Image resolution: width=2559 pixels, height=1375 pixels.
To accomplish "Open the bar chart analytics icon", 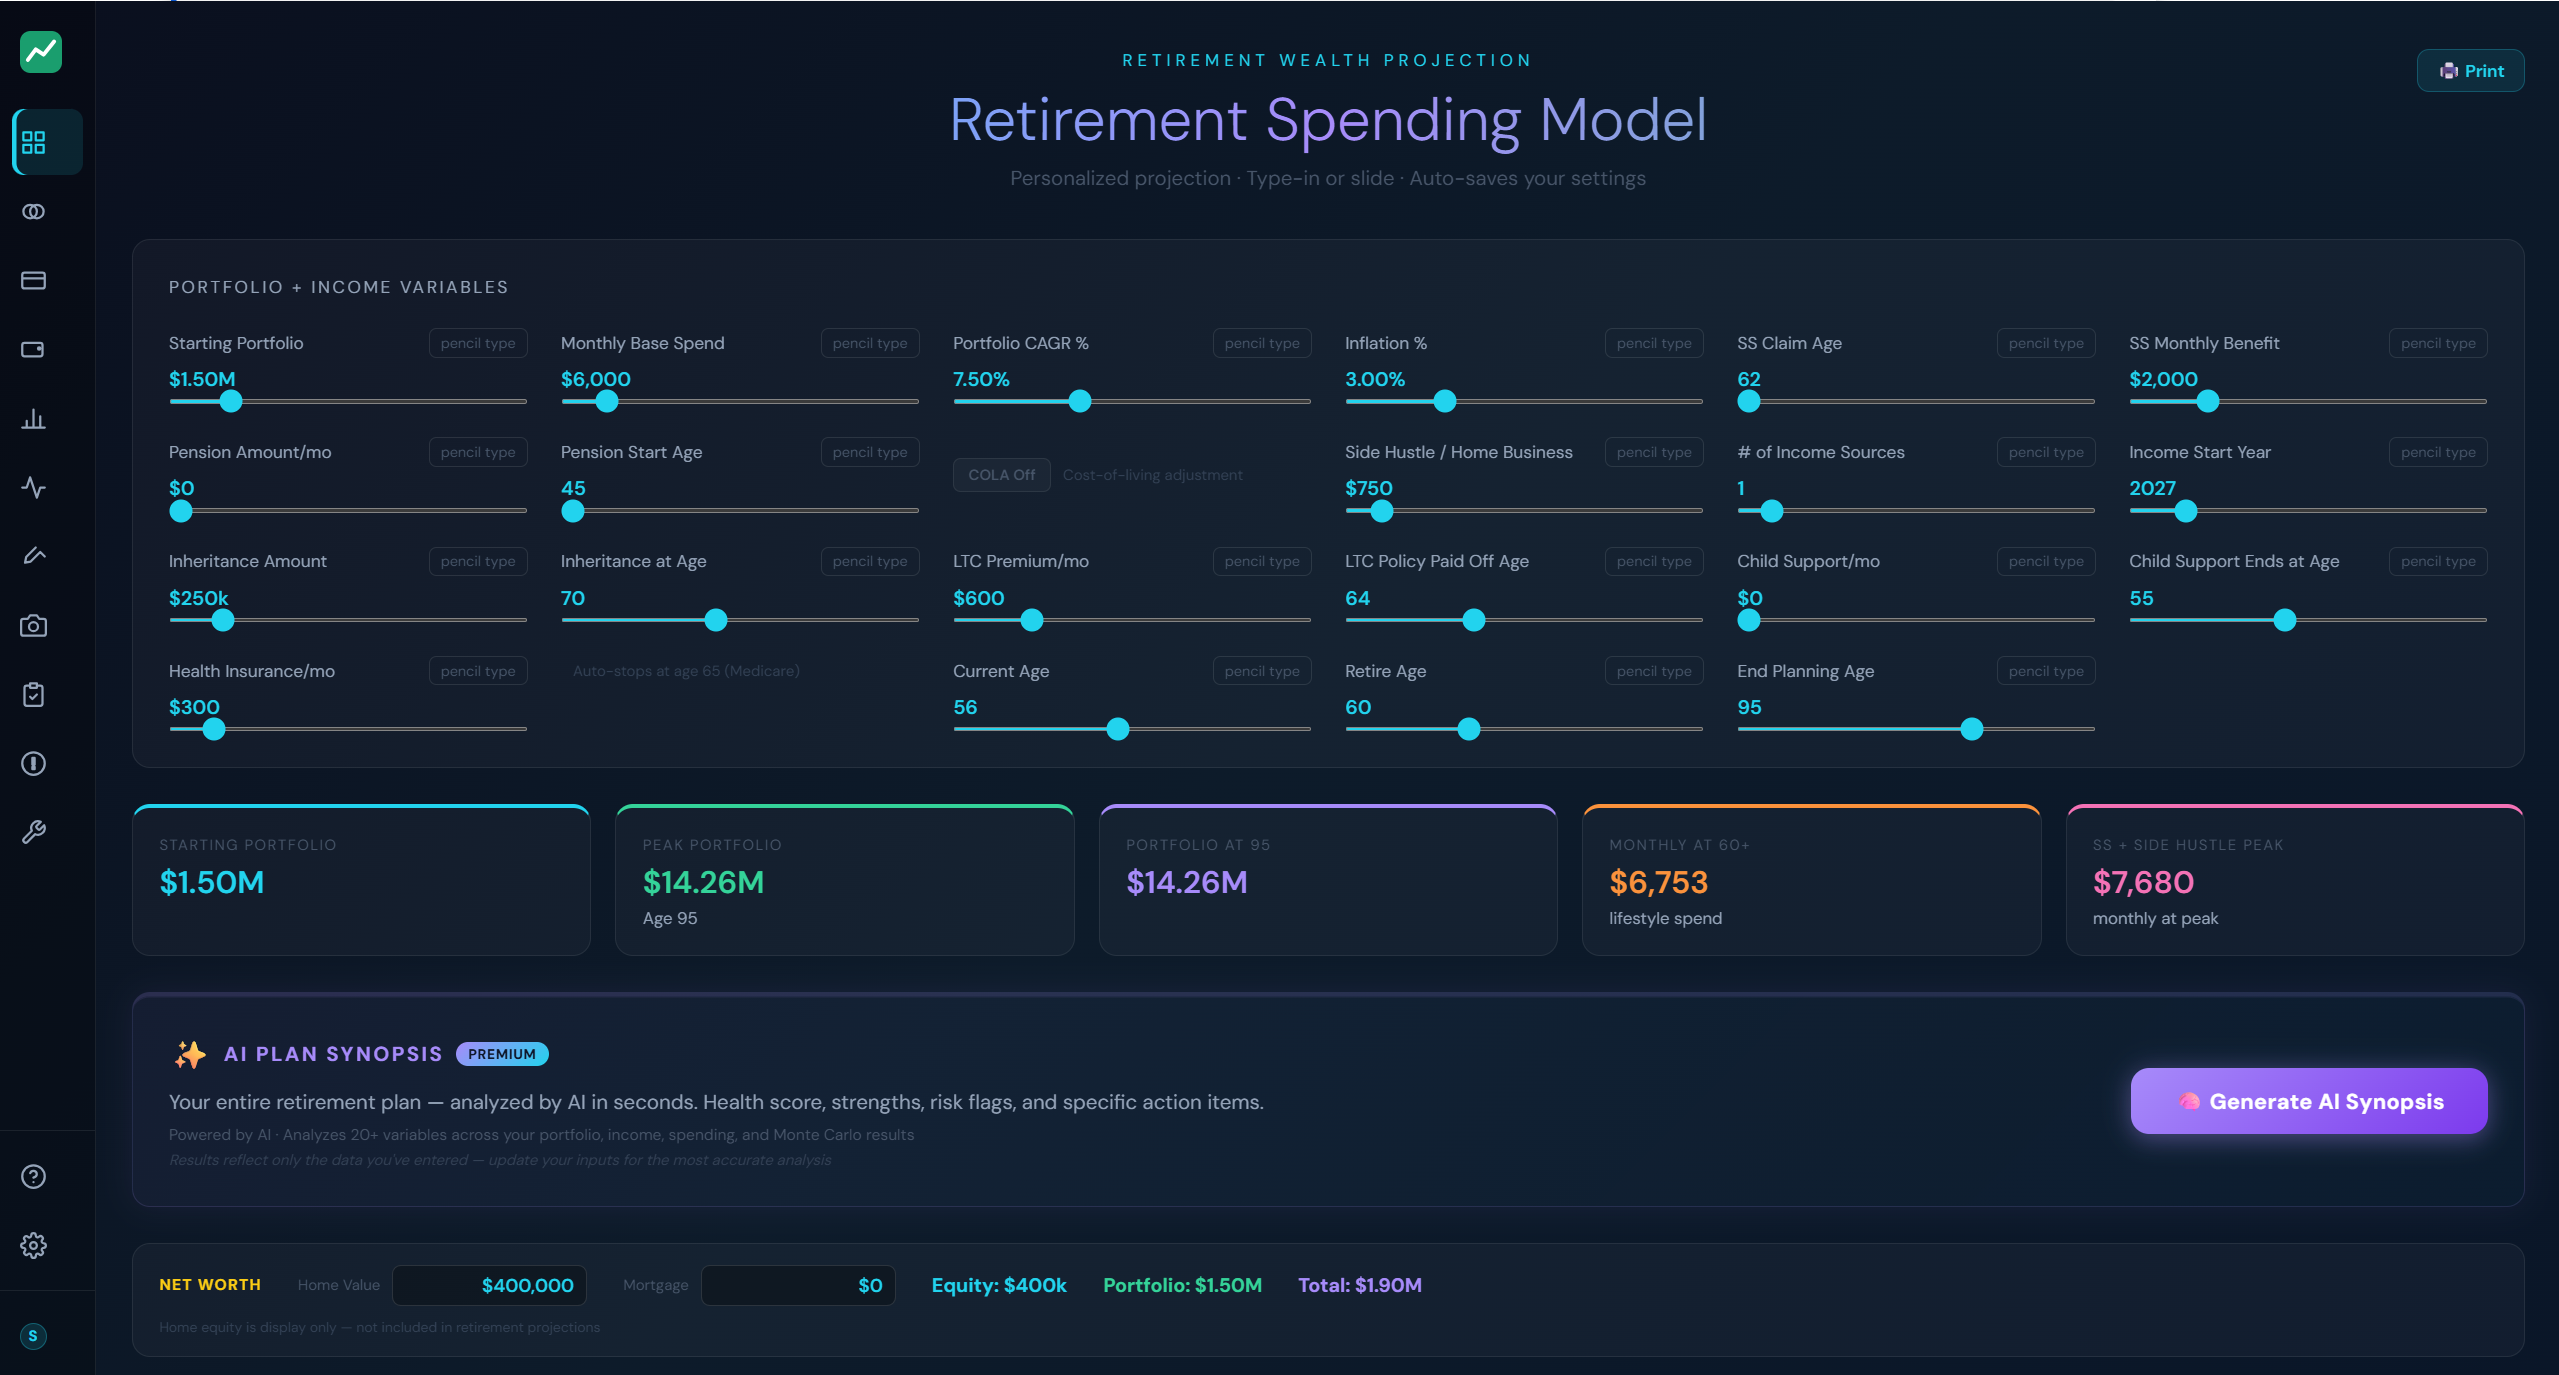I will point(33,419).
